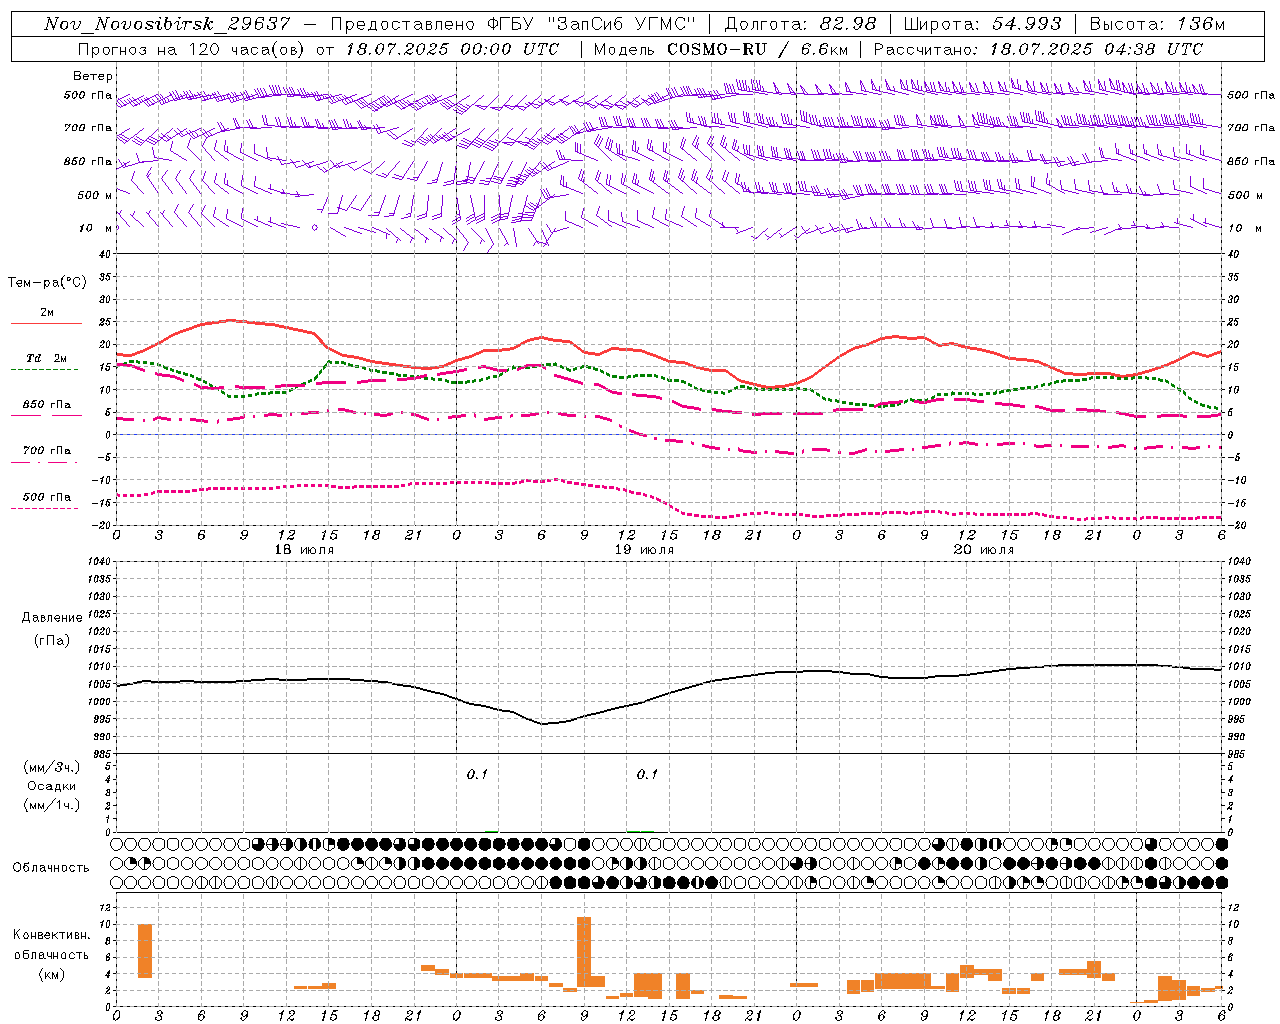The image size is (1280, 1024).
Task: Click the Осадки panel label
Action: (x=52, y=786)
